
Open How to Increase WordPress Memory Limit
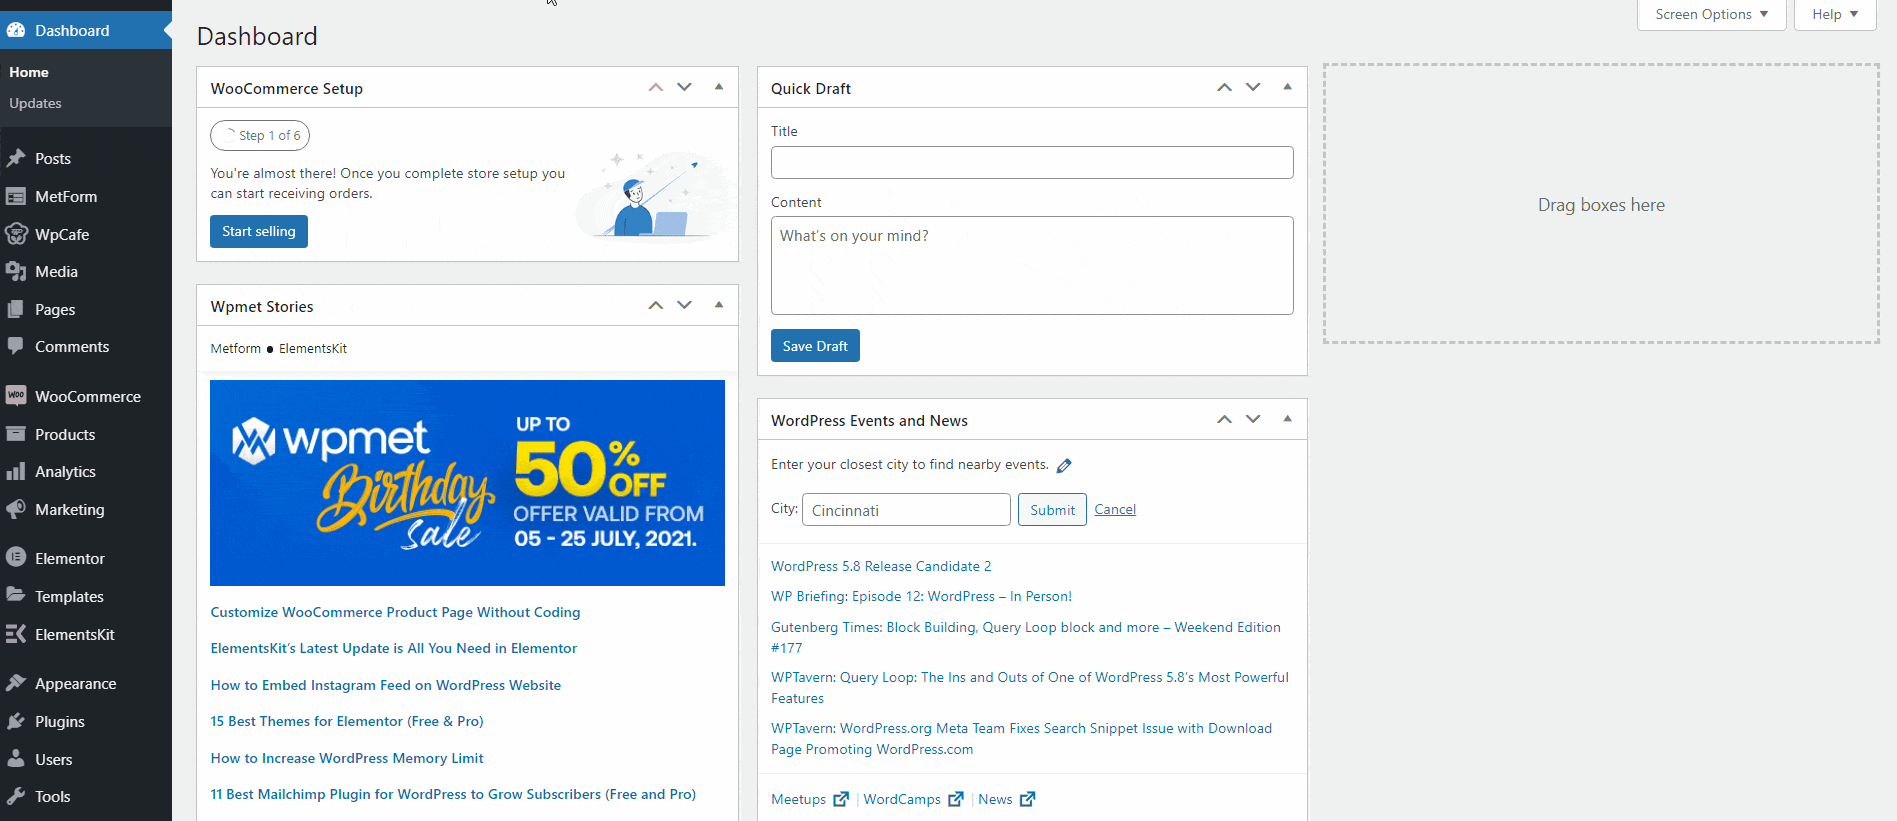[x=347, y=758]
